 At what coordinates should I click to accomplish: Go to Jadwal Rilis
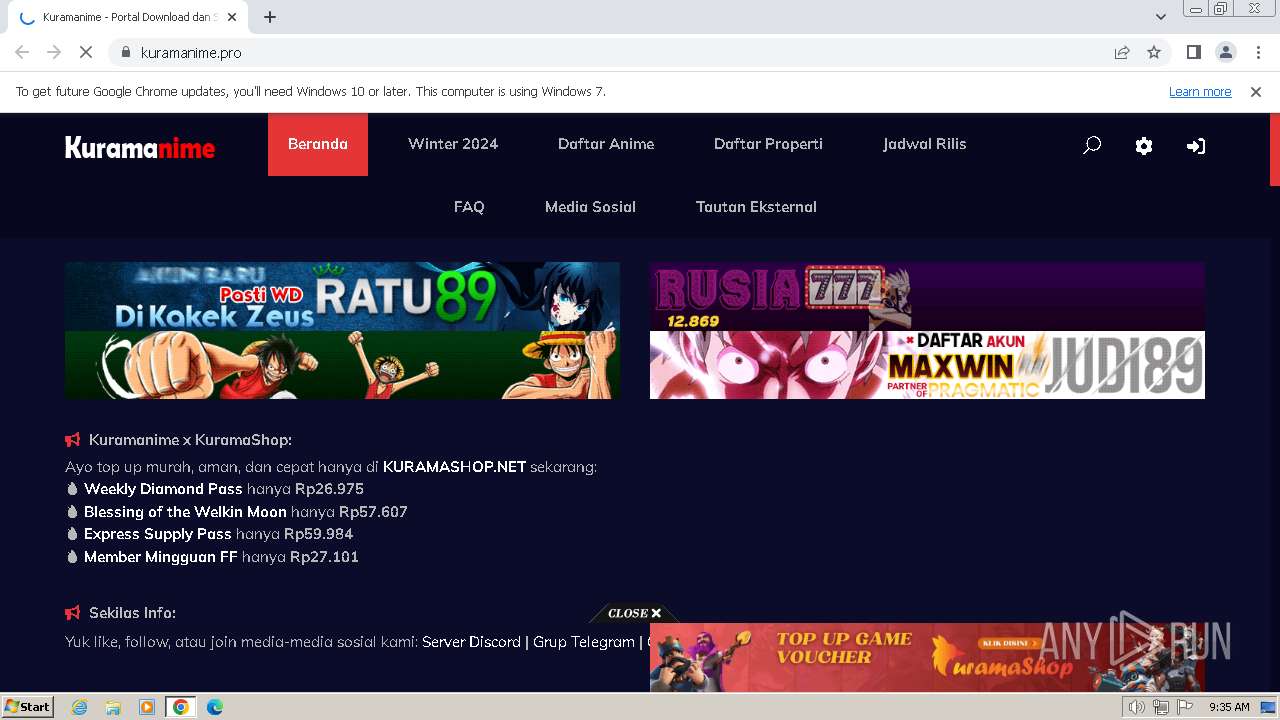point(925,144)
